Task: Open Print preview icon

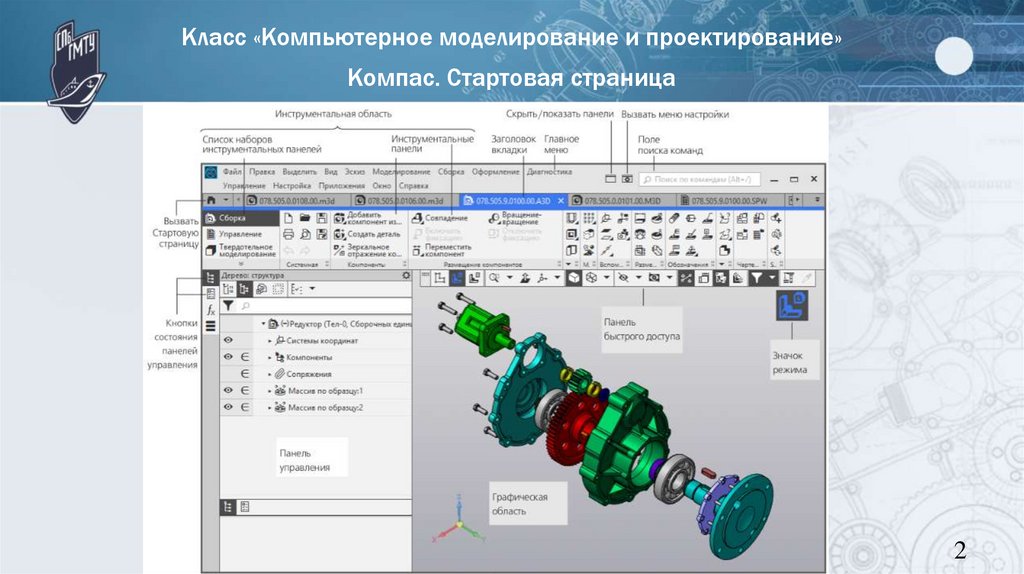Action: (x=305, y=234)
